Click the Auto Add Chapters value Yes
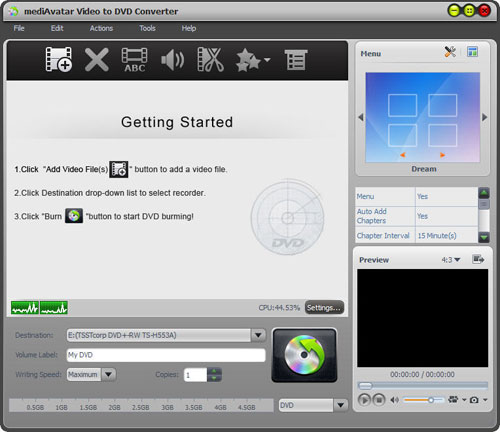Screen dimensions: 500x432 [422, 216]
